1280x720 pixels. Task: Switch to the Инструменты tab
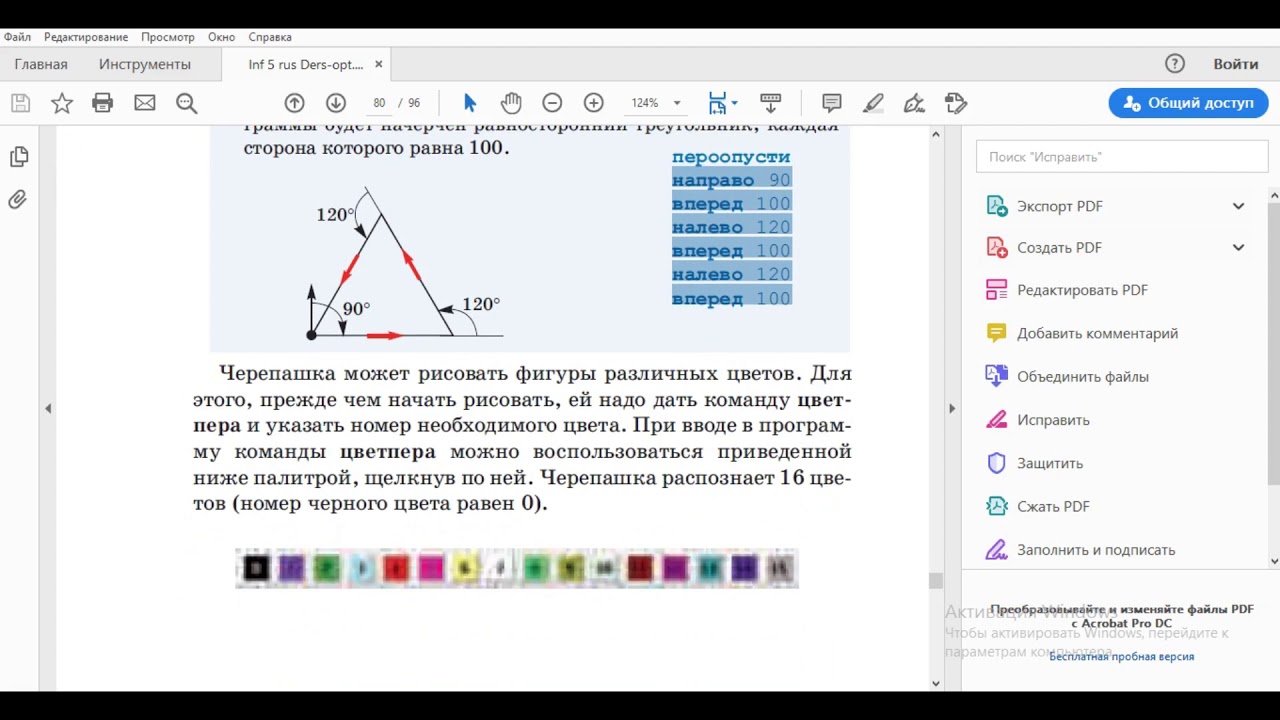145,64
